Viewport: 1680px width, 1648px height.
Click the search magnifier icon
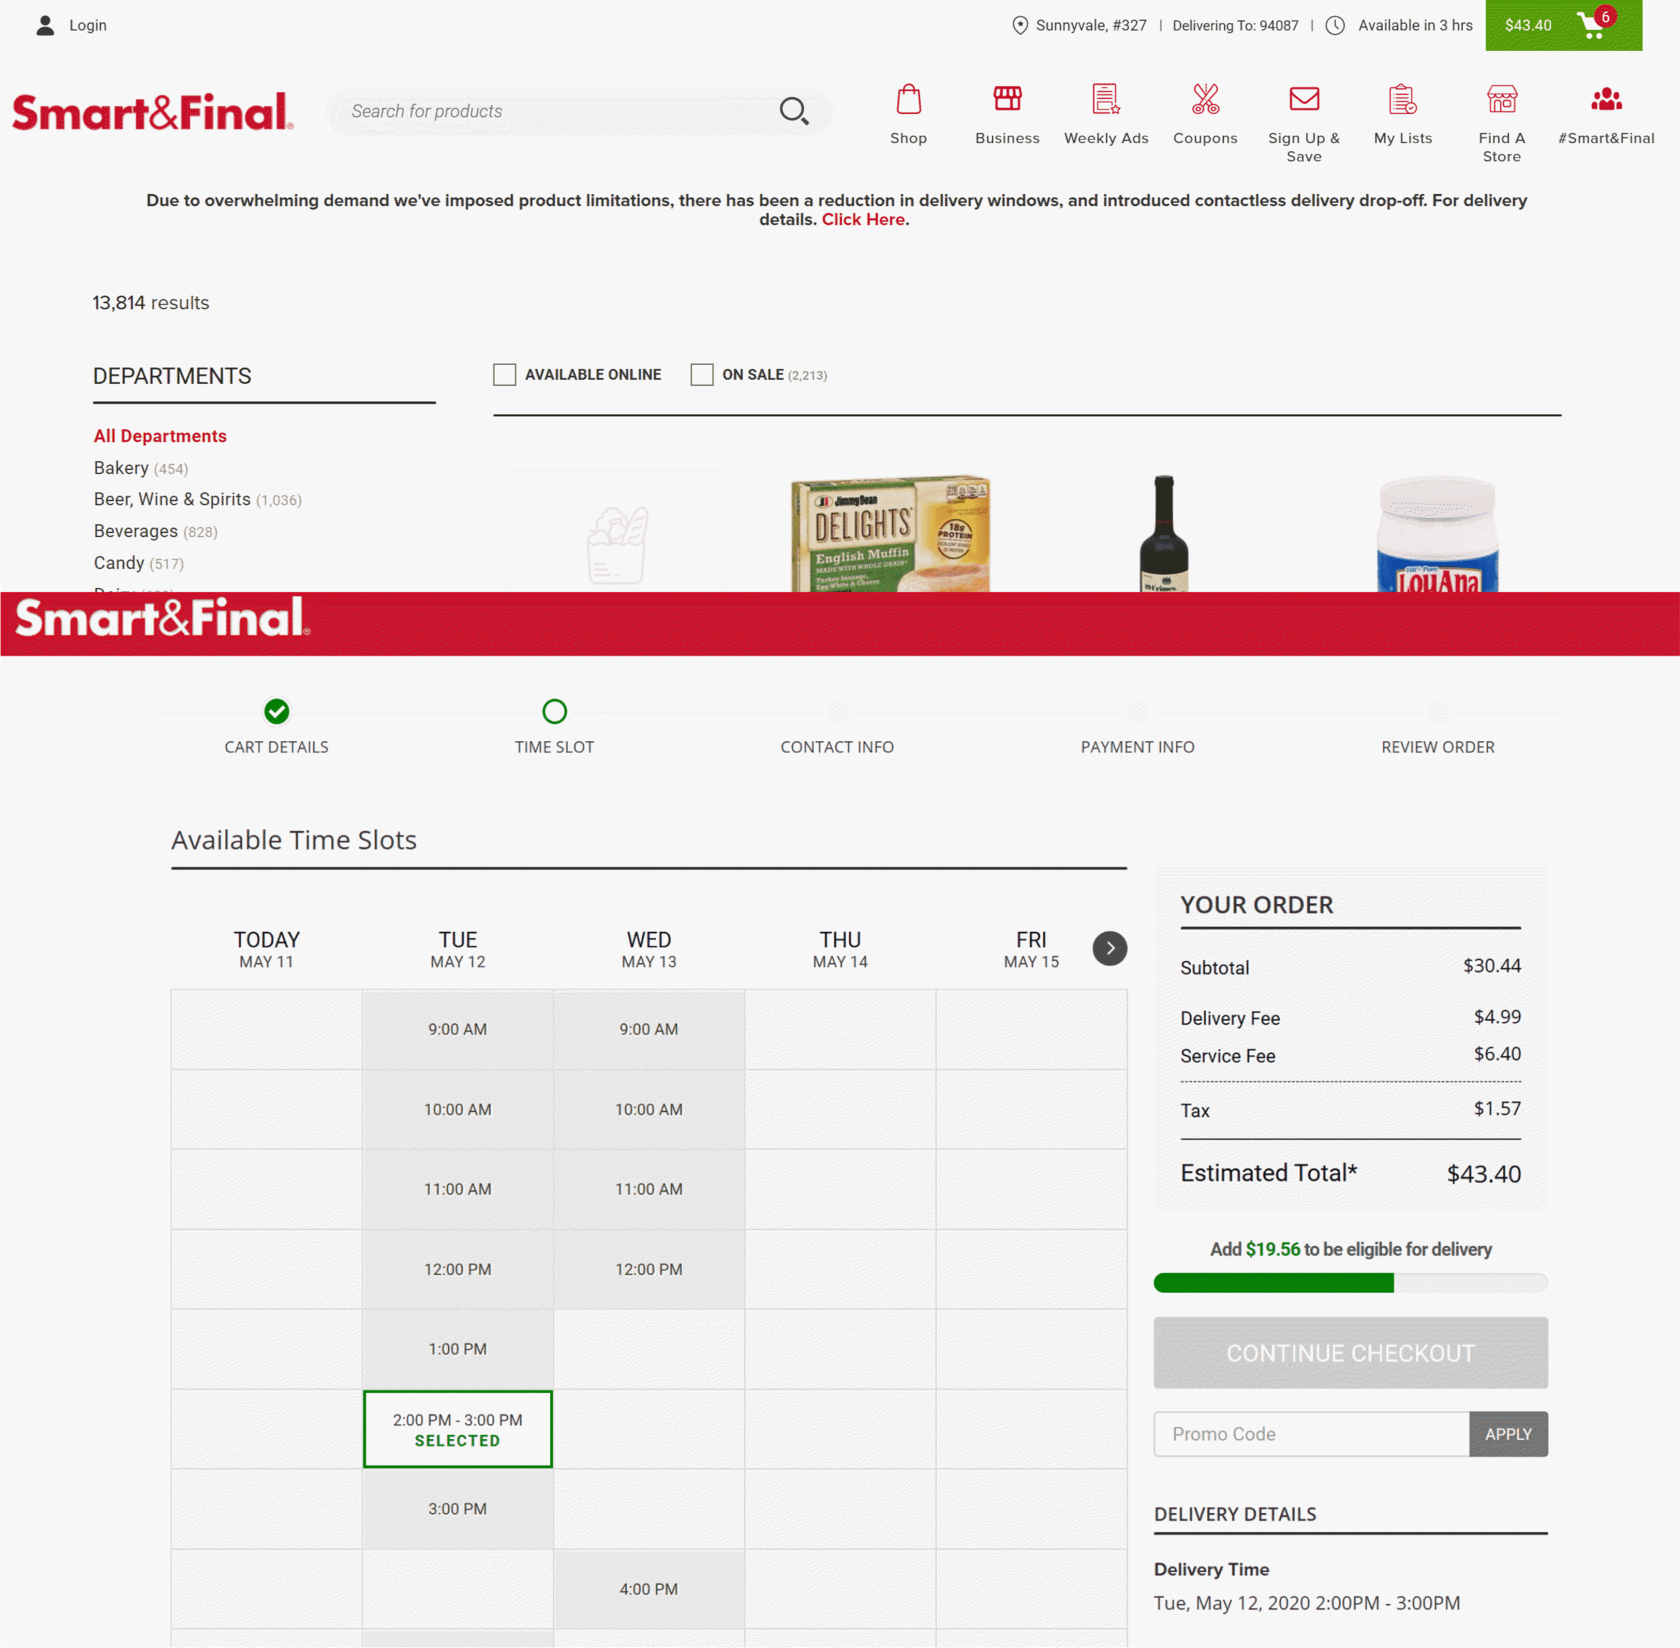point(794,111)
